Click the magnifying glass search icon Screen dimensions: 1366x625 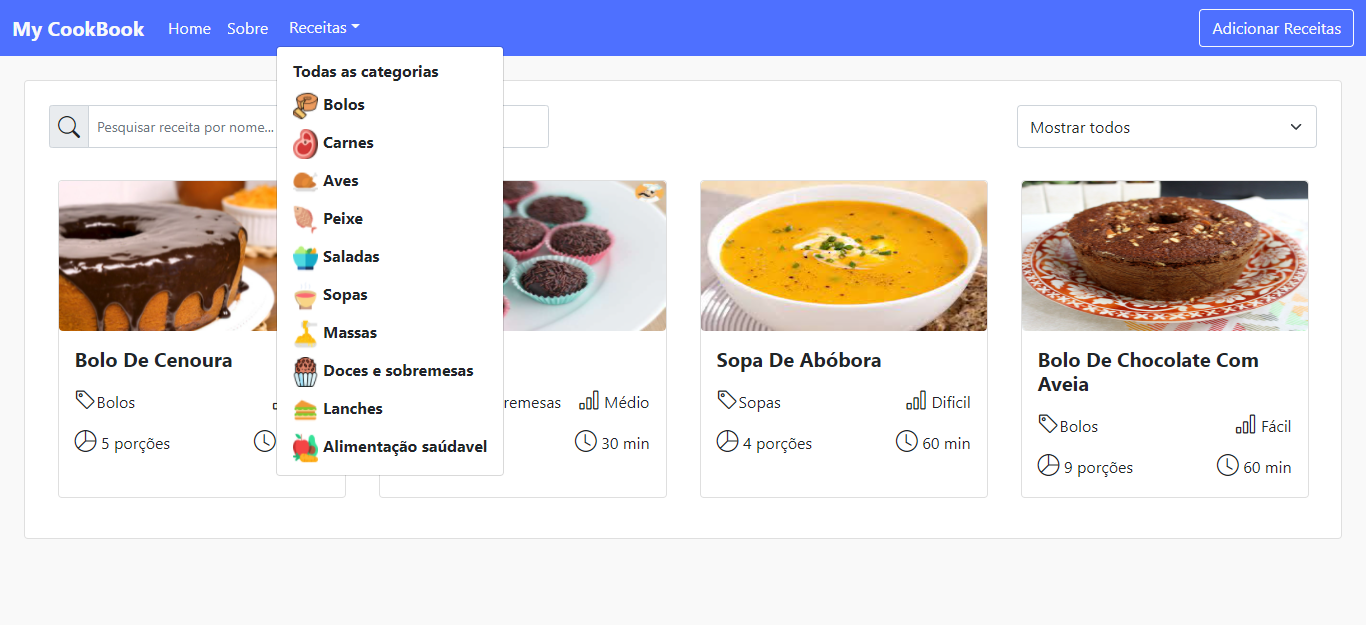click(x=69, y=127)
